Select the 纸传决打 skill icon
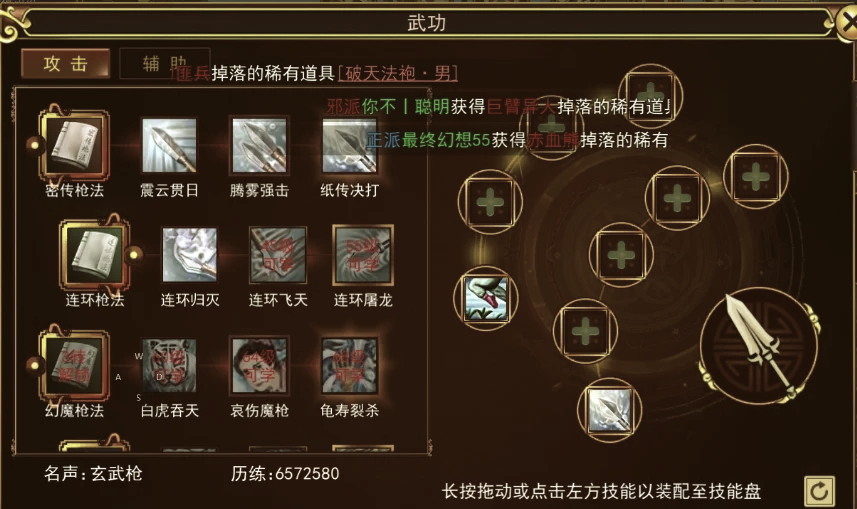Image resolution: width=857 pixels, height=509 pixels. (x=349, y=145)
